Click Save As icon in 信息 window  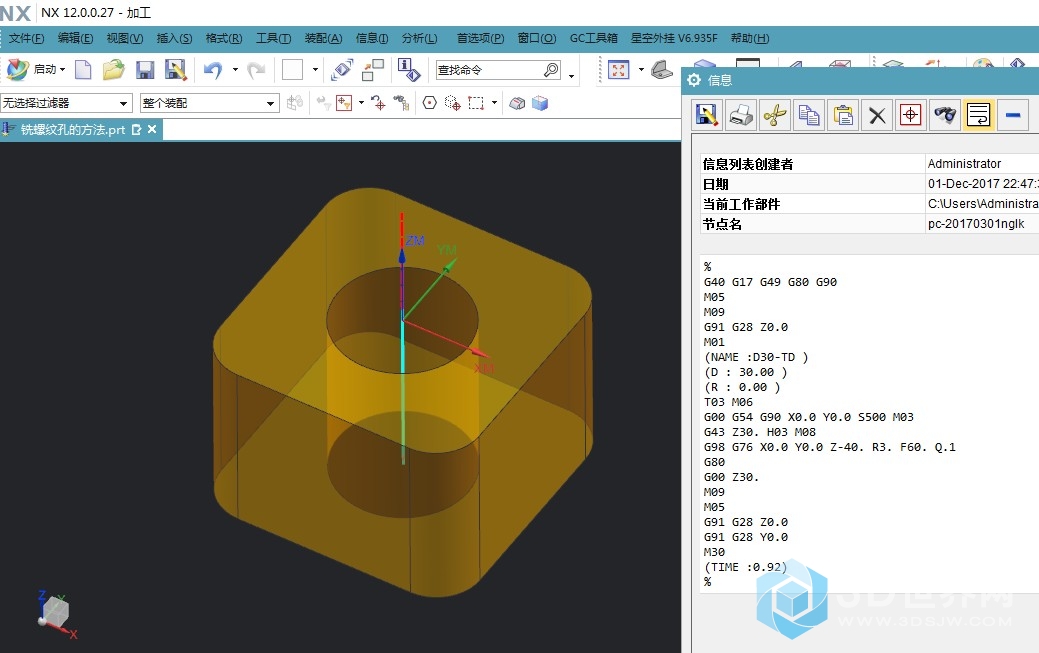(x=707, y=115)
